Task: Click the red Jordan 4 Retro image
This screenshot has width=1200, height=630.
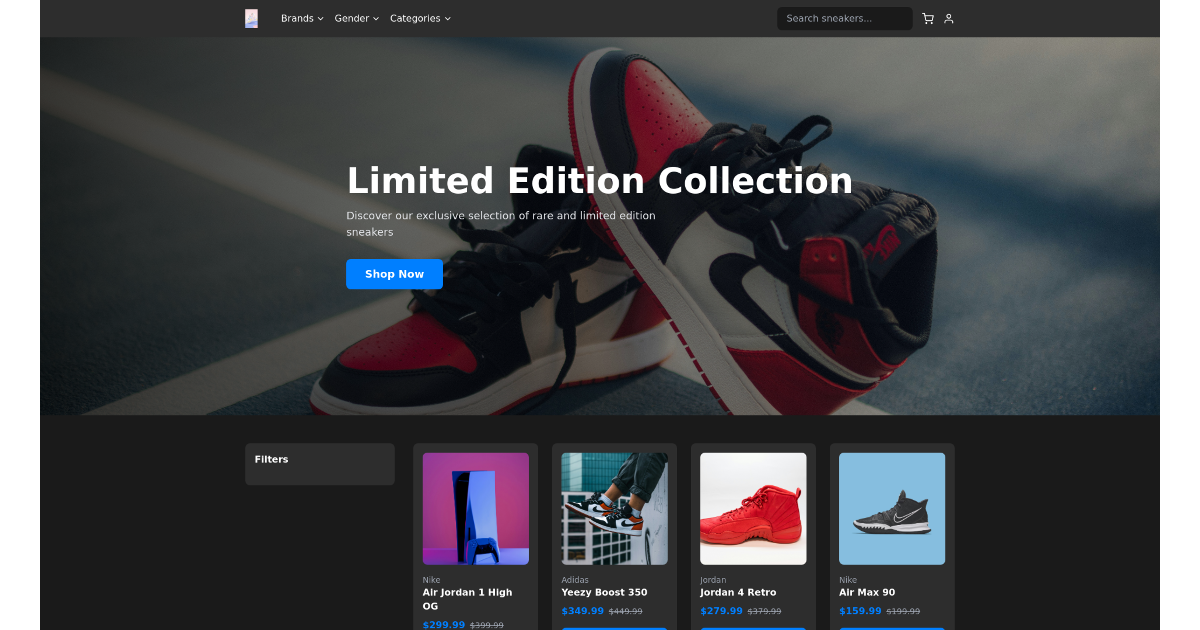Action: click(x=752, y=509)
